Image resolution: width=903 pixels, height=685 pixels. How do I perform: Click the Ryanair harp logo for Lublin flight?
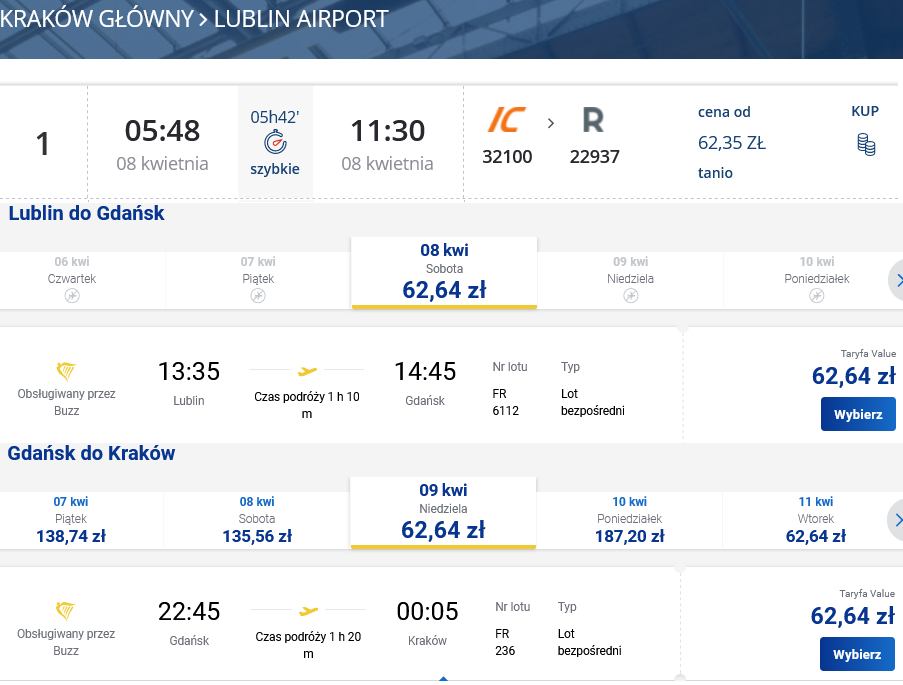click(x=66, y=371)
